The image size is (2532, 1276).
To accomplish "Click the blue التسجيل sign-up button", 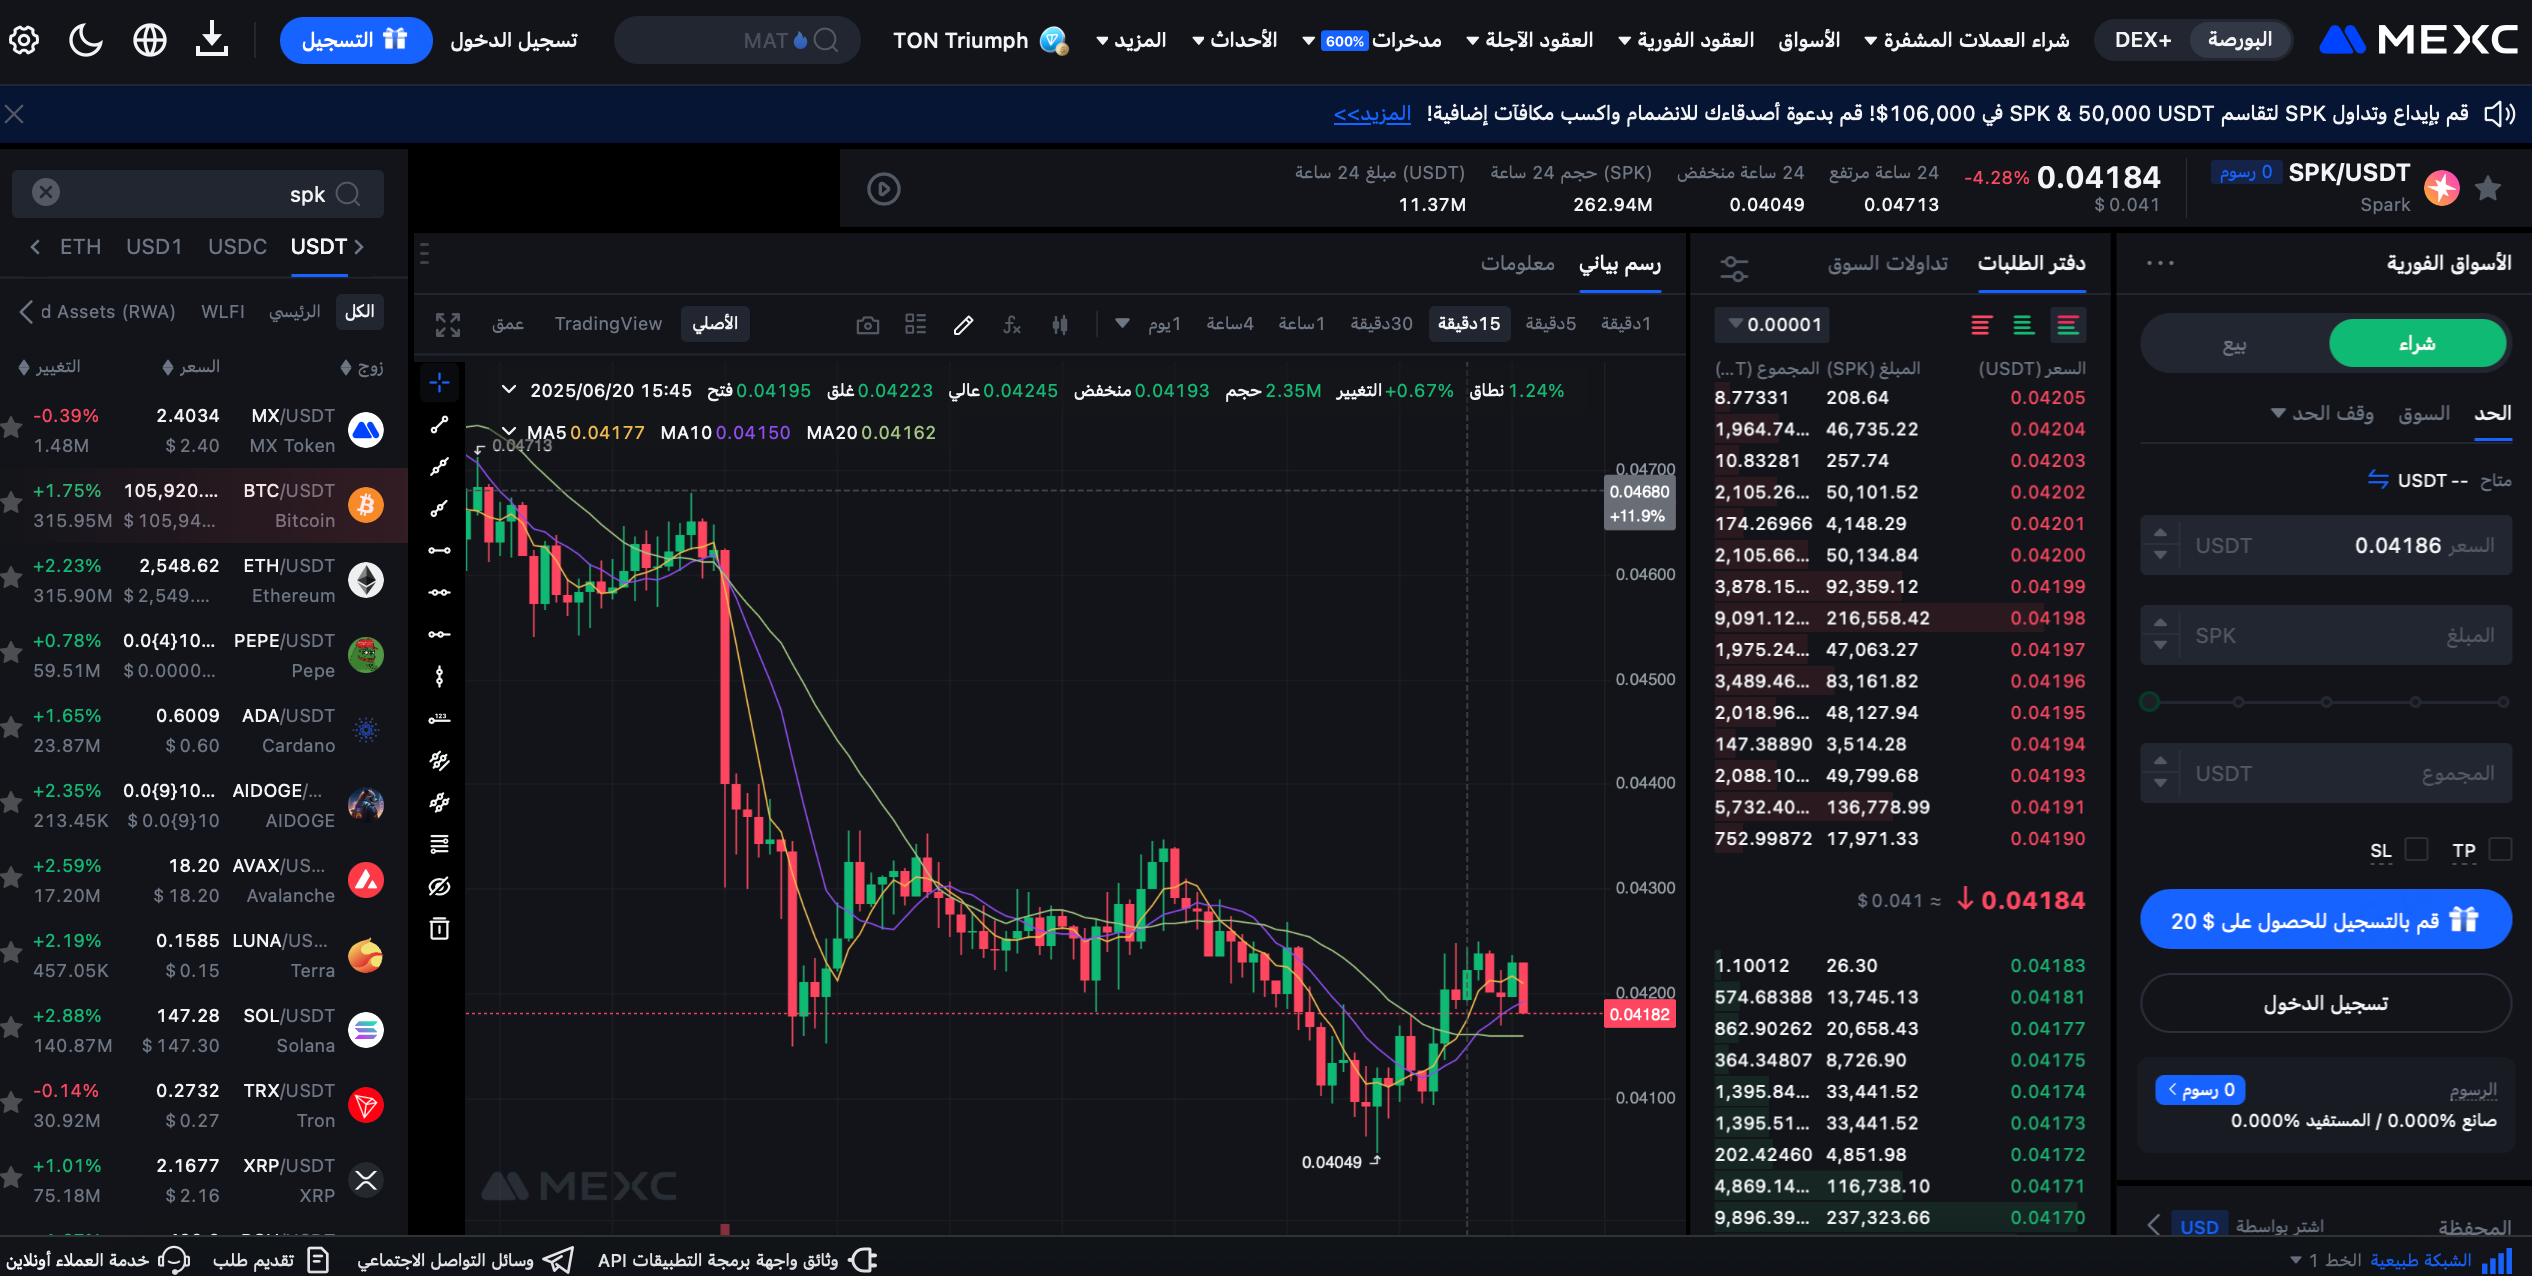I will tap(356, 40).
